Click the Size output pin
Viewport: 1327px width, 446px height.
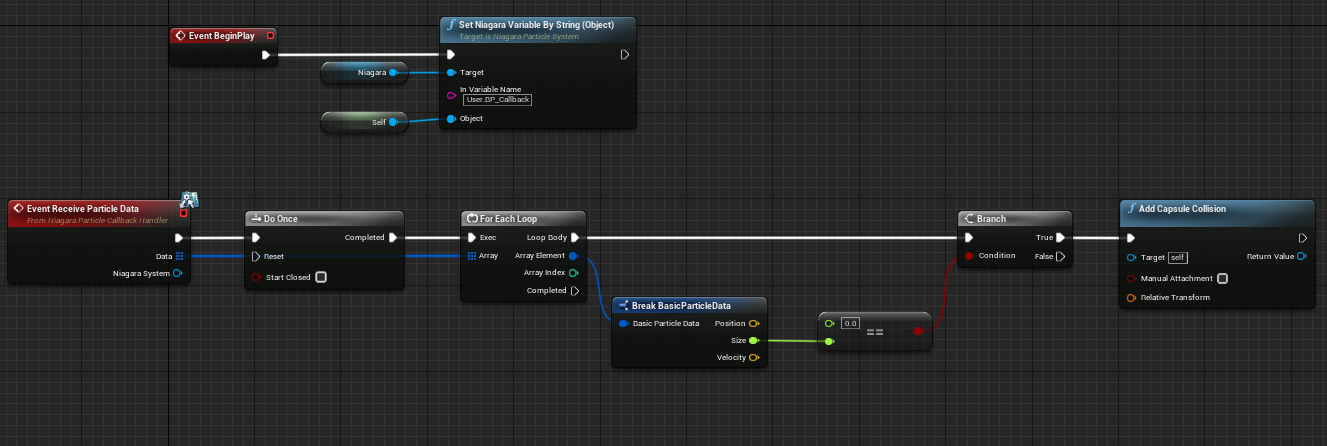754,341
